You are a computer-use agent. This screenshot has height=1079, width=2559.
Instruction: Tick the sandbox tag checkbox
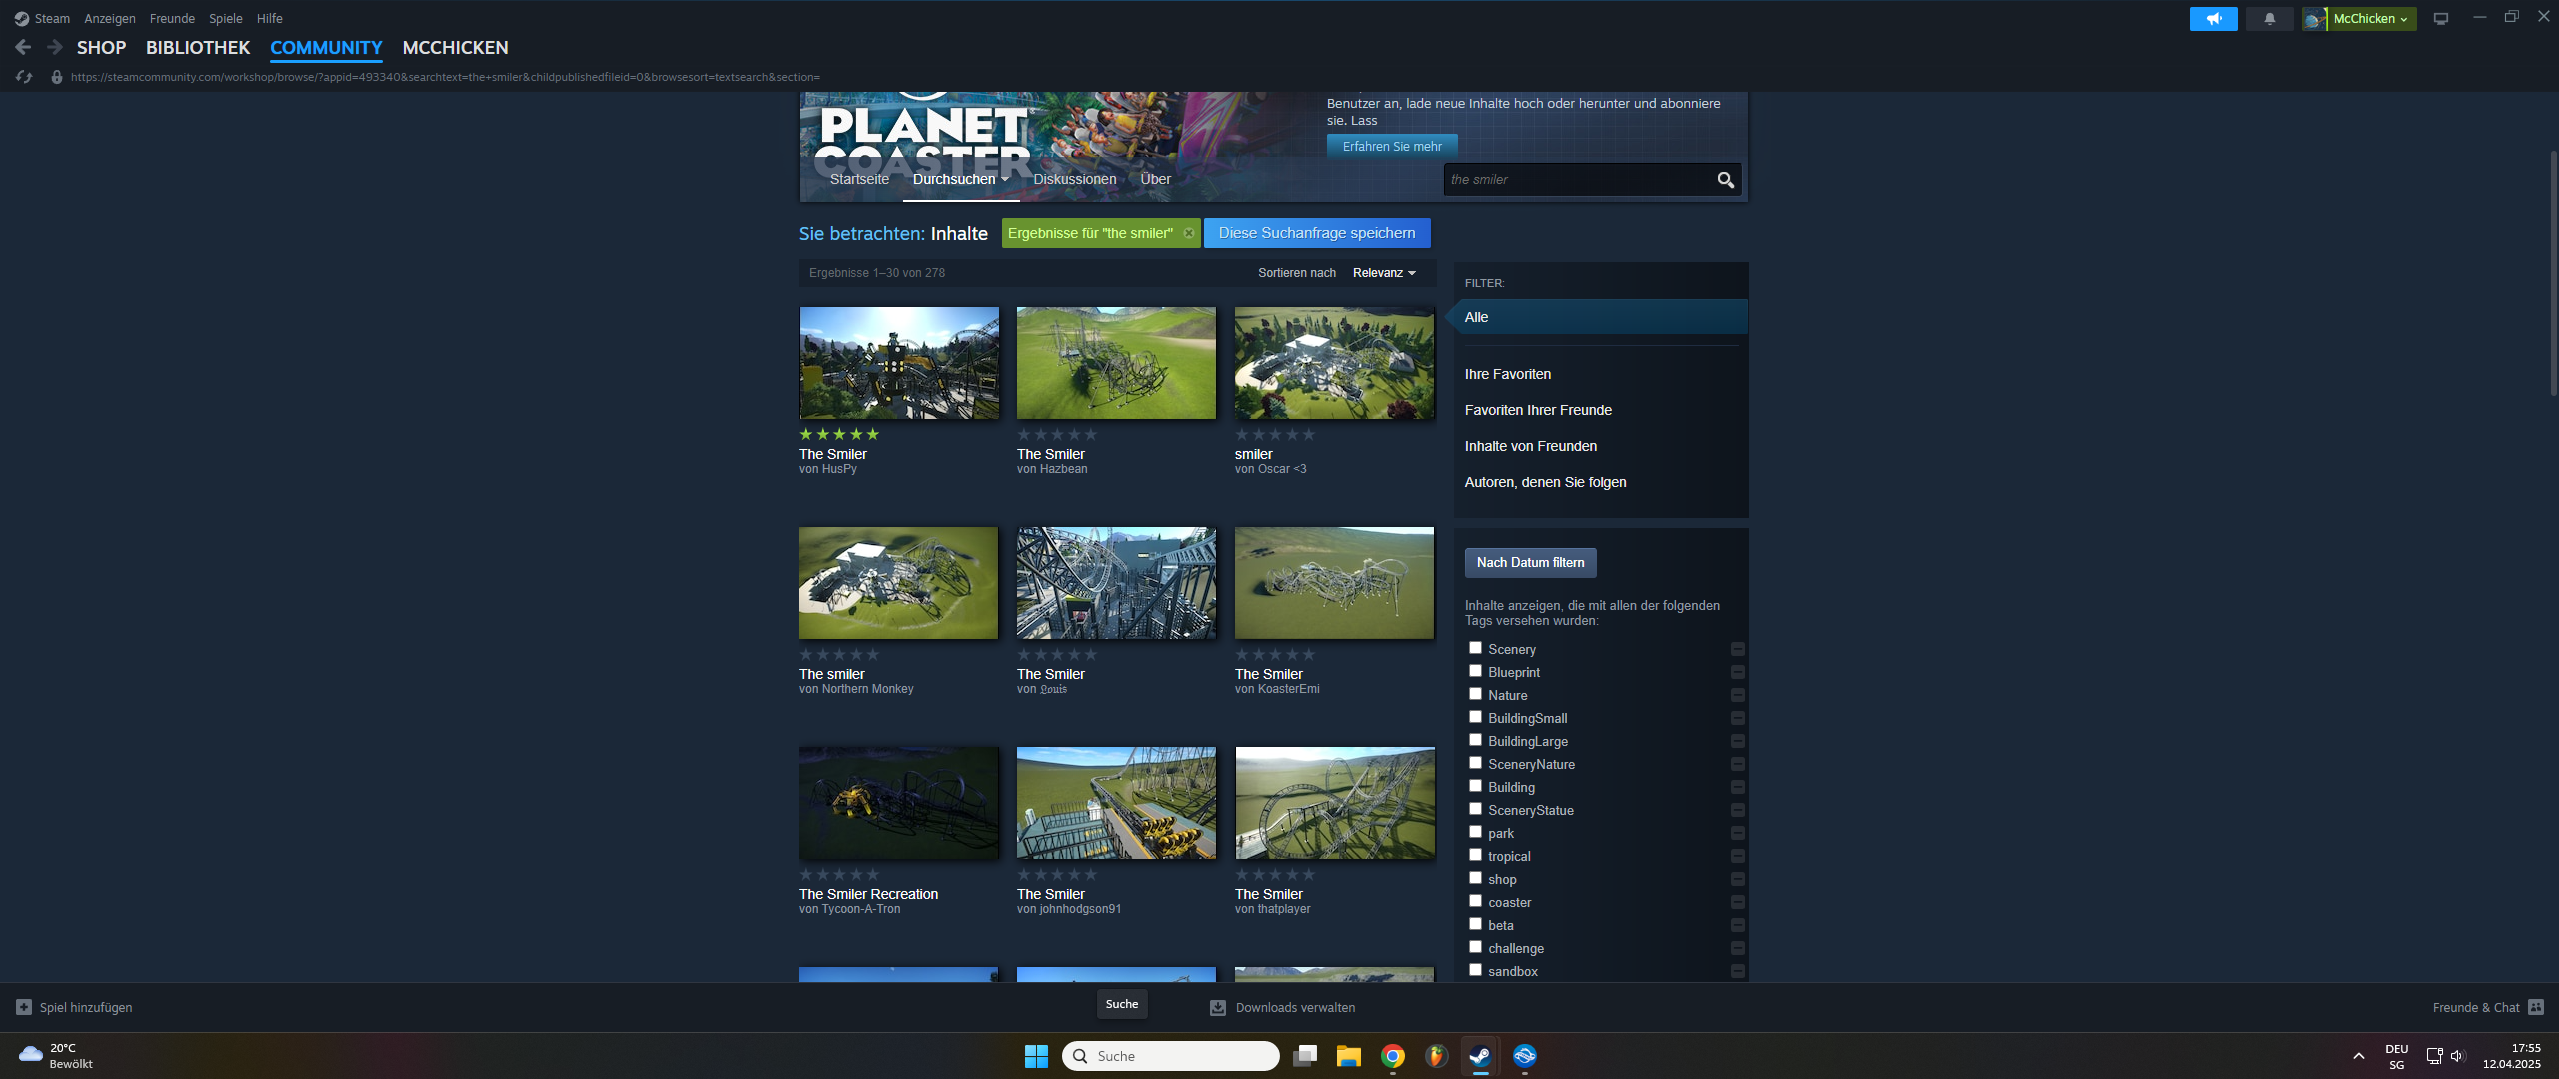point(1474,970)
